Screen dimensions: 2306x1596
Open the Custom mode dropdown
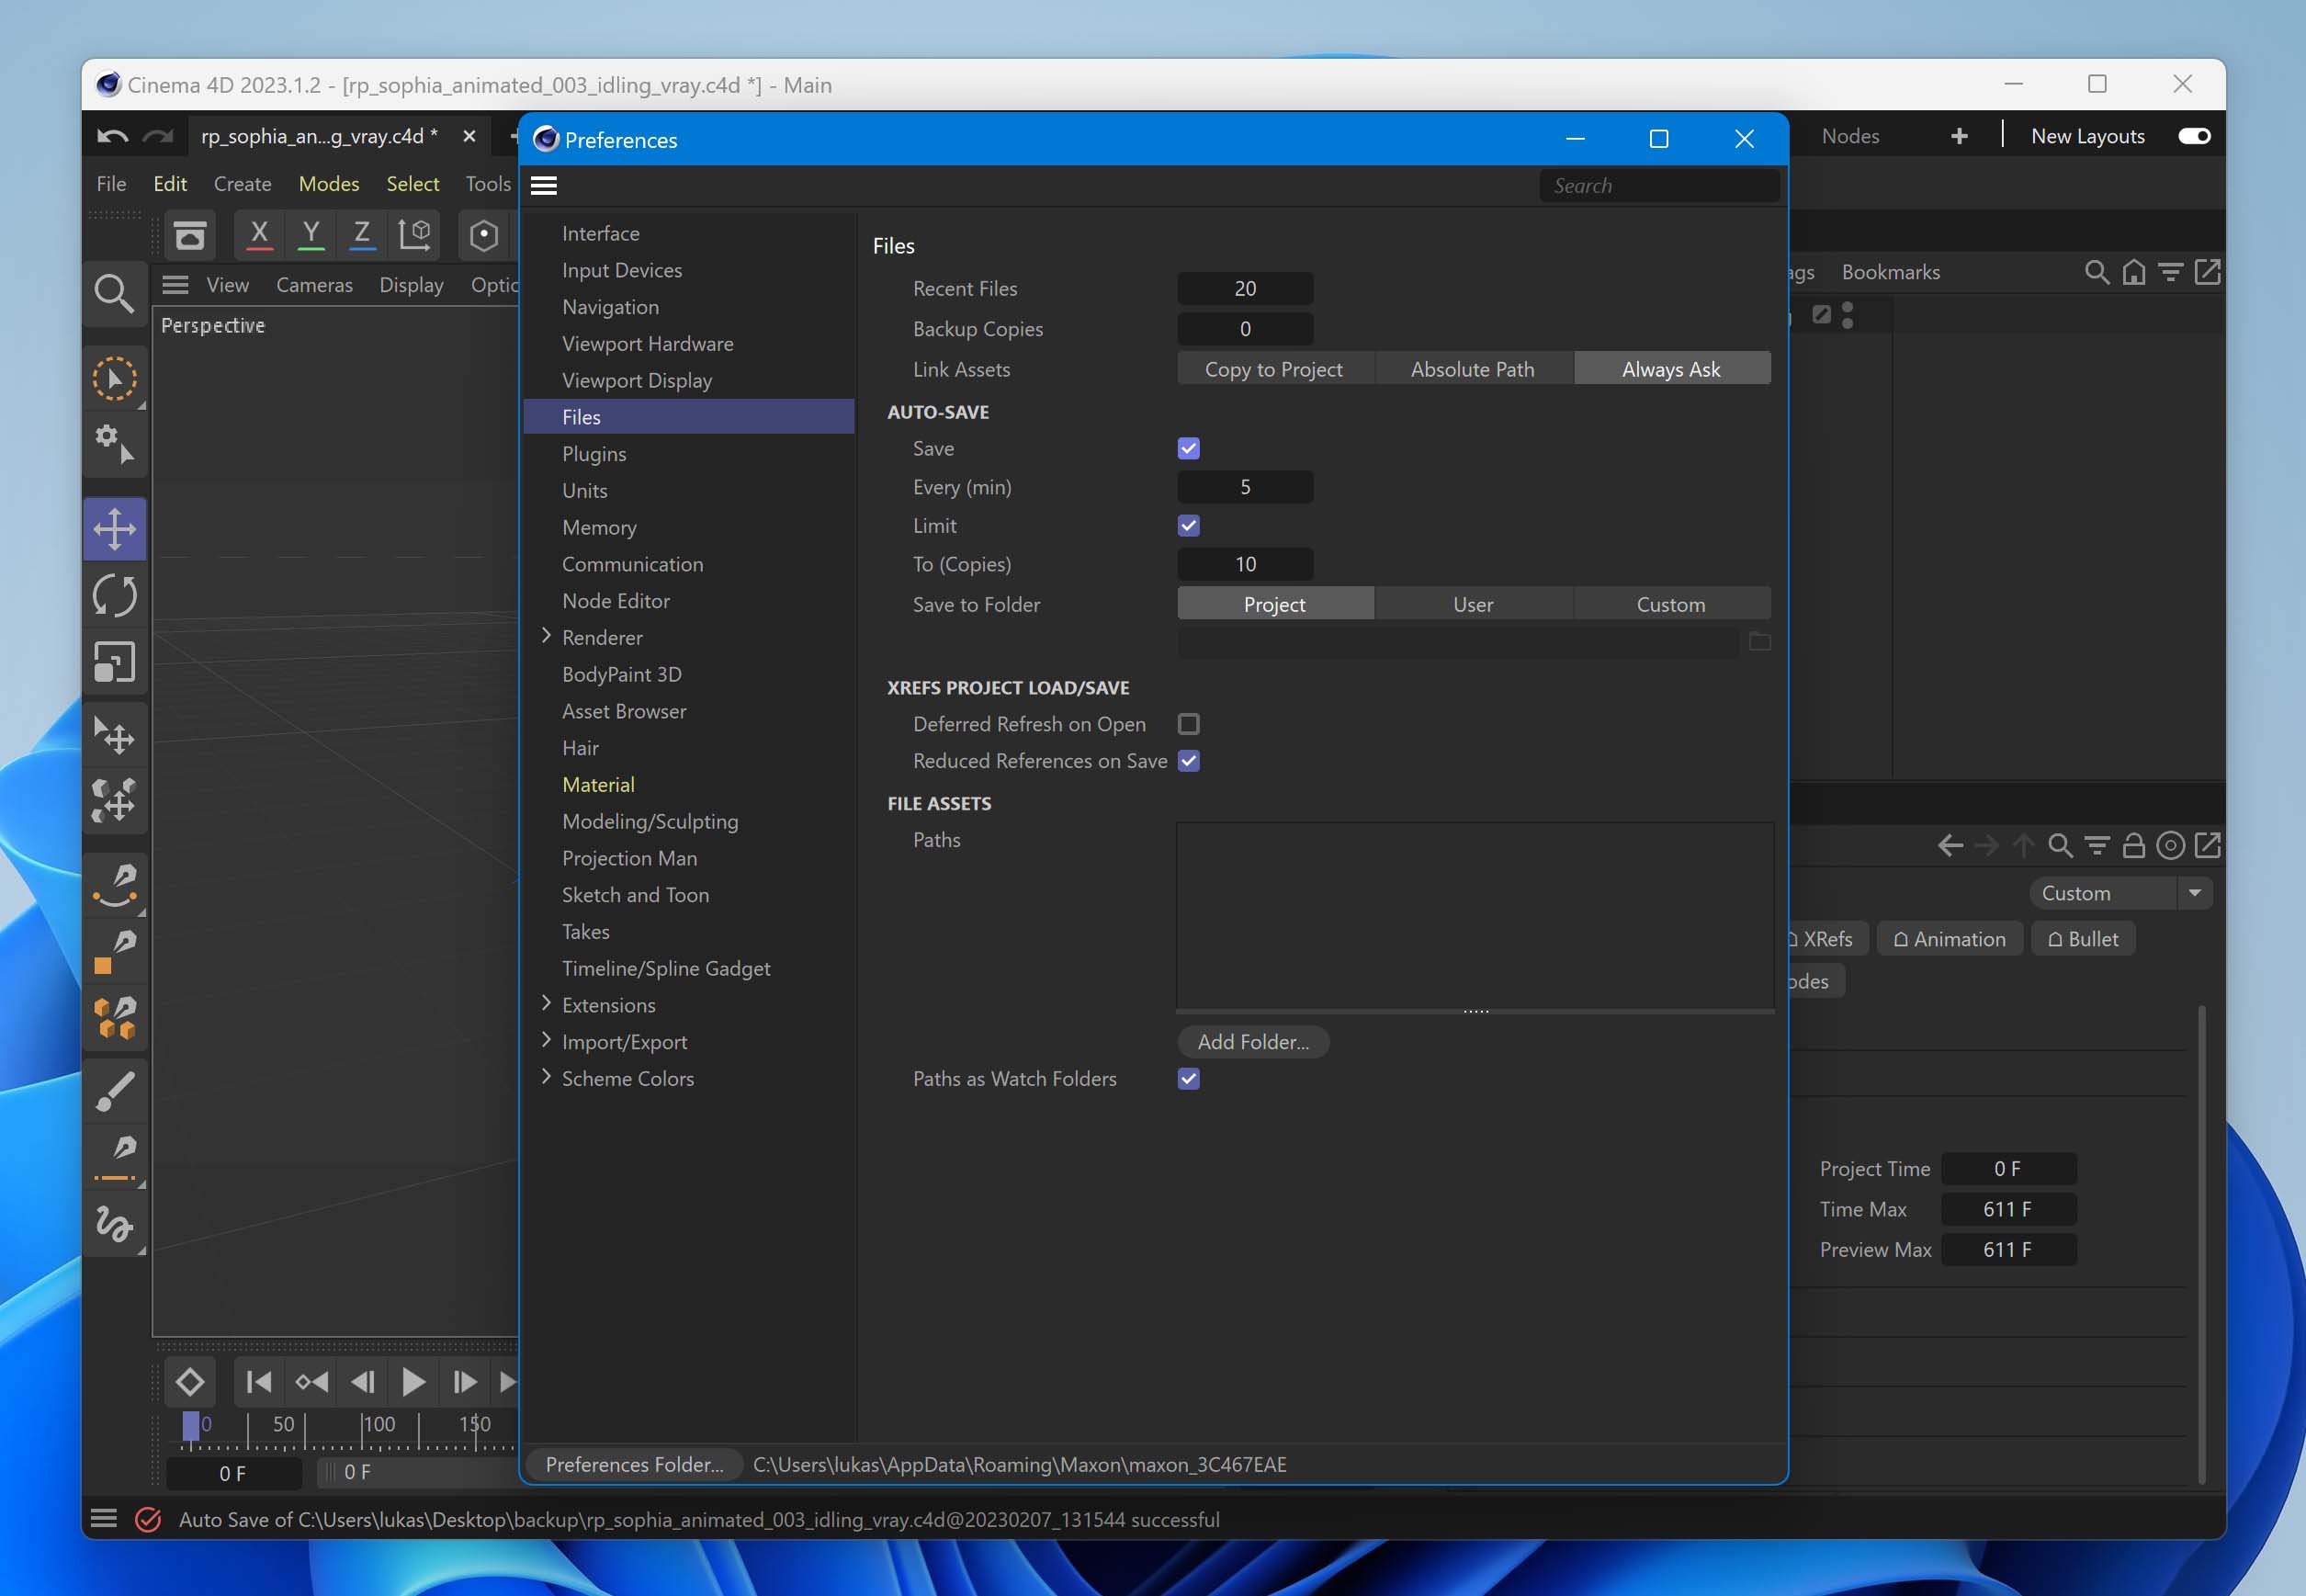point(2120,893)
